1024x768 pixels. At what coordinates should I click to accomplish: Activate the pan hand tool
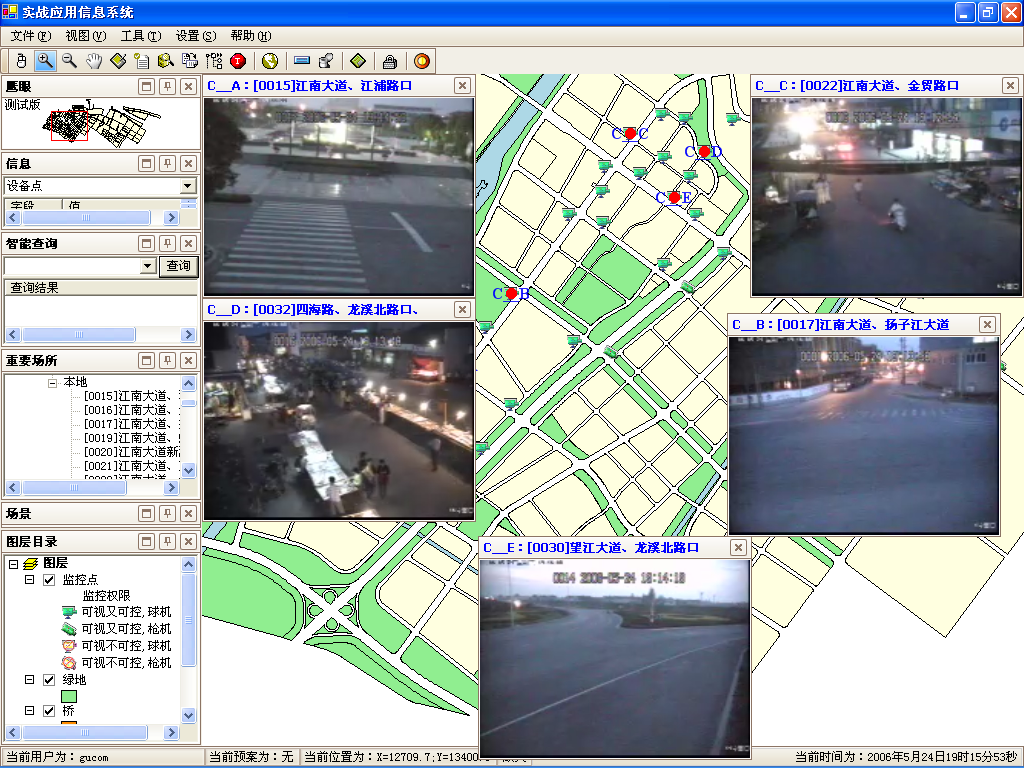click(93, 61)
